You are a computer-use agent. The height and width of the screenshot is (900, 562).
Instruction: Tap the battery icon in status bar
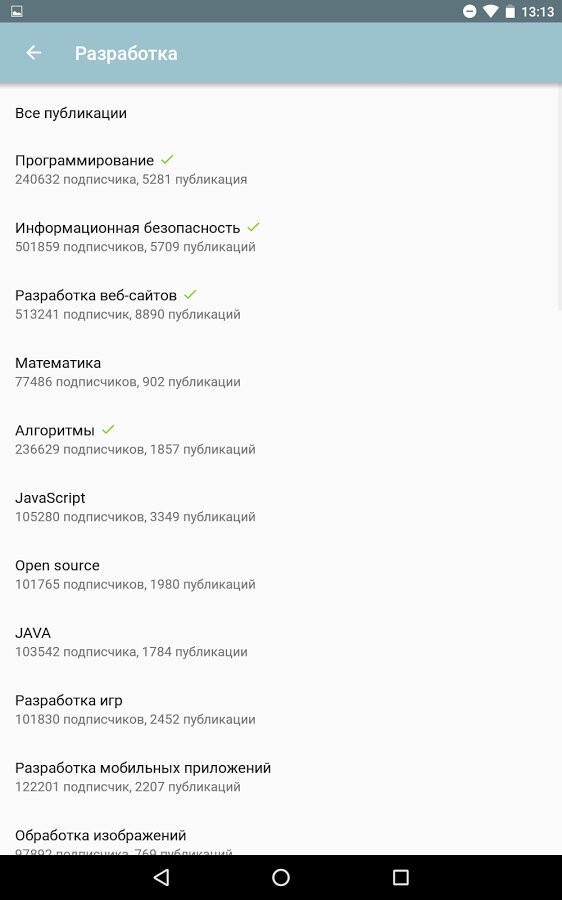pyautogui.click(x=510, y=11)
